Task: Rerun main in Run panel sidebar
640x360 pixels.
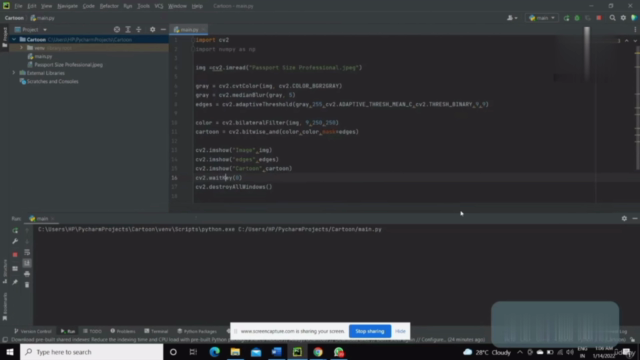Action: pos(15,231)
